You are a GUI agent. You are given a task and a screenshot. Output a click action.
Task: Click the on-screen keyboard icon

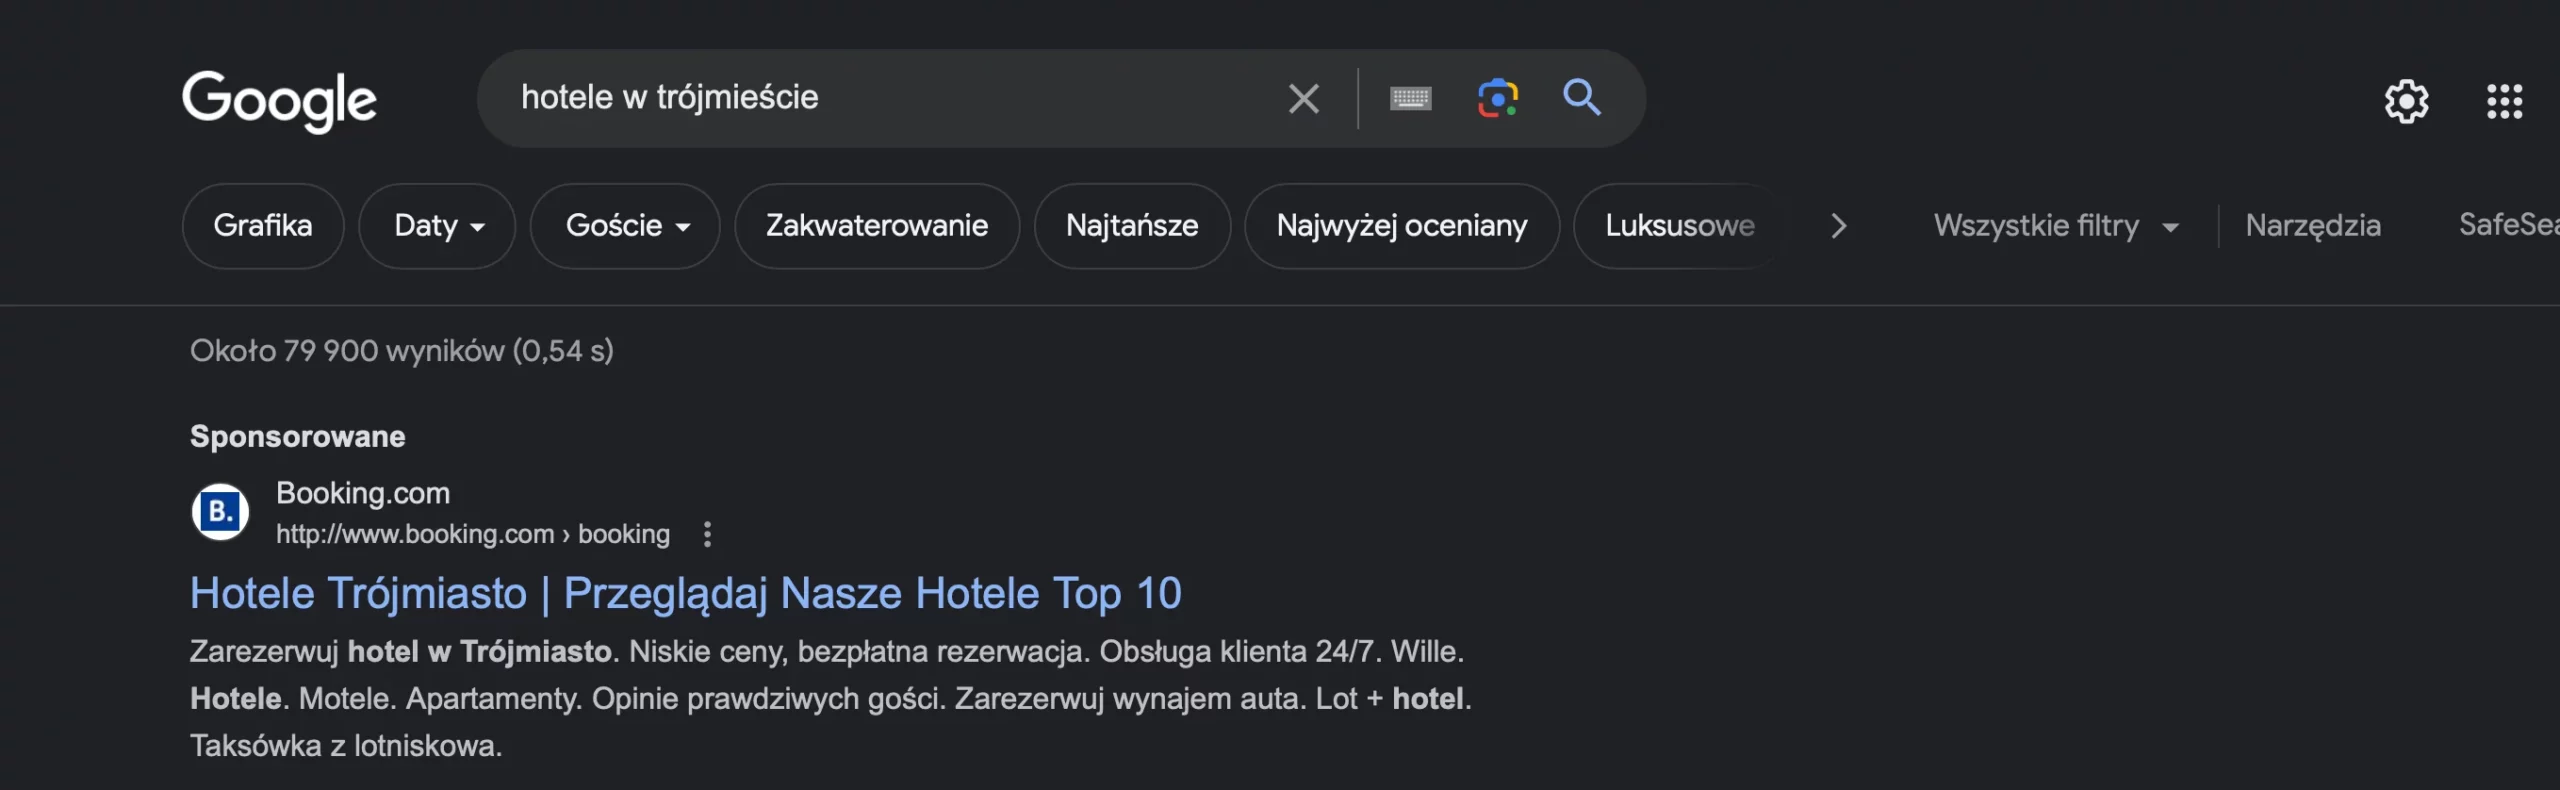(x=1410, y=98)
